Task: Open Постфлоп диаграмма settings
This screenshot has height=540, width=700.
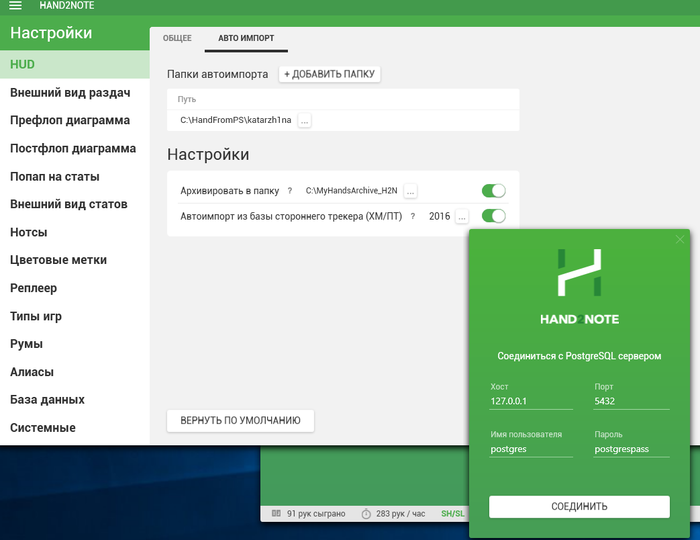Action: point(75,148)
